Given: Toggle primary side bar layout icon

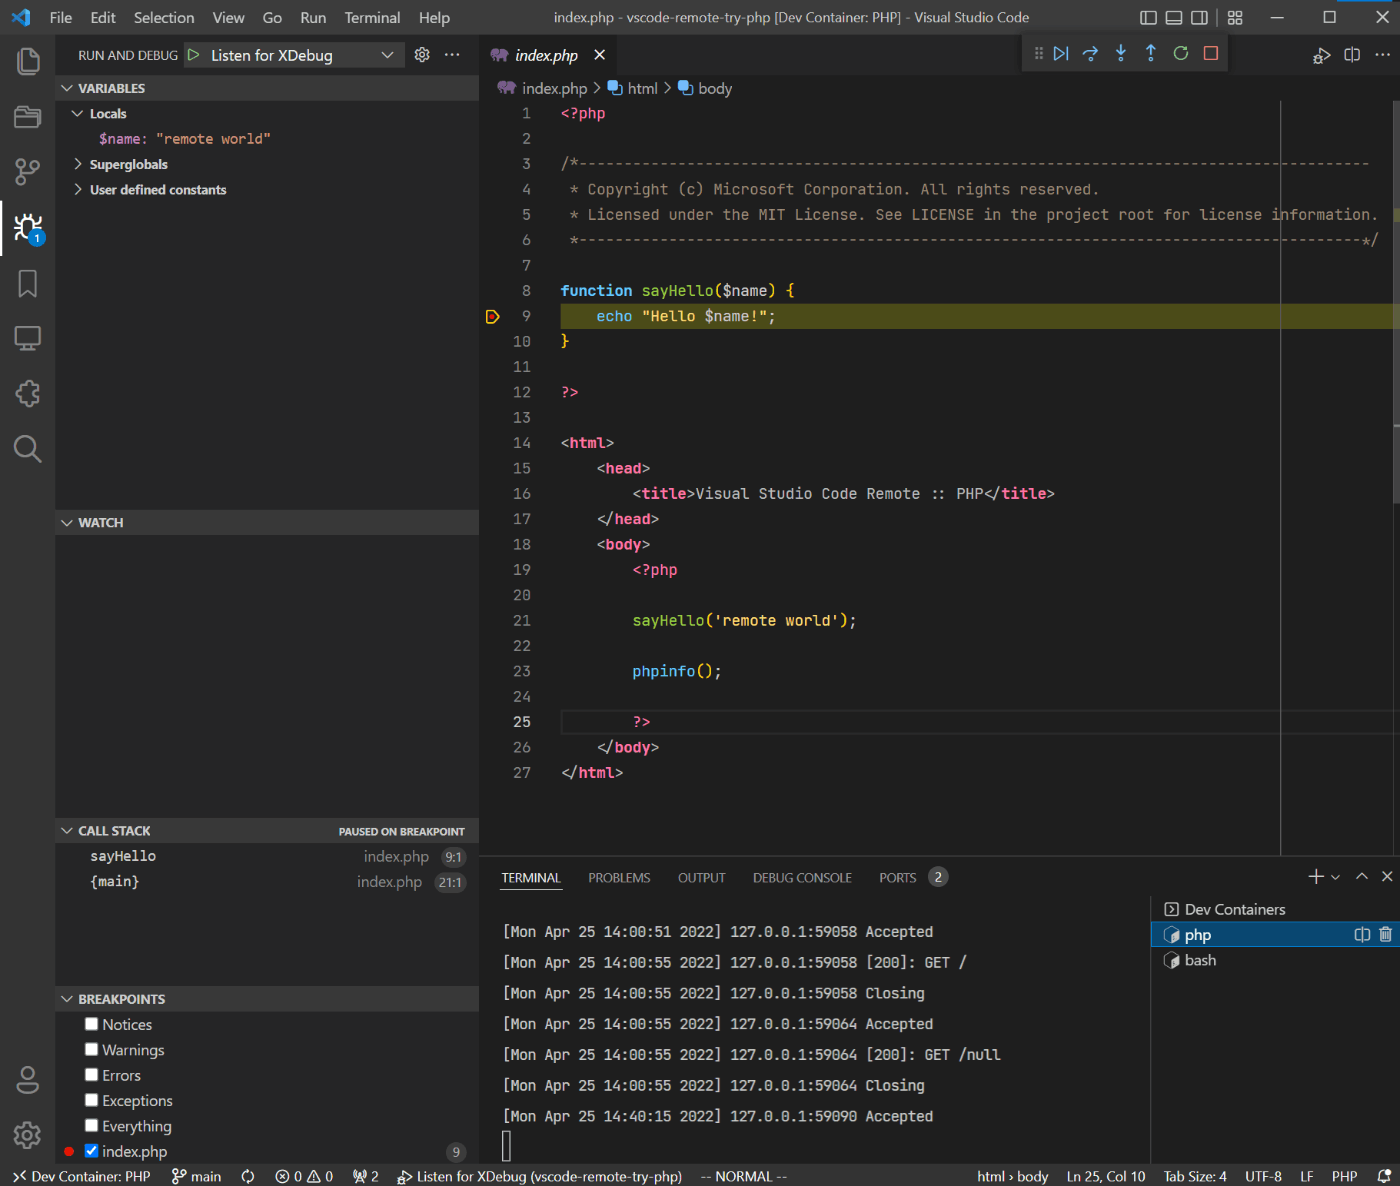Looking at the screenshot, I should point(1148,18).
